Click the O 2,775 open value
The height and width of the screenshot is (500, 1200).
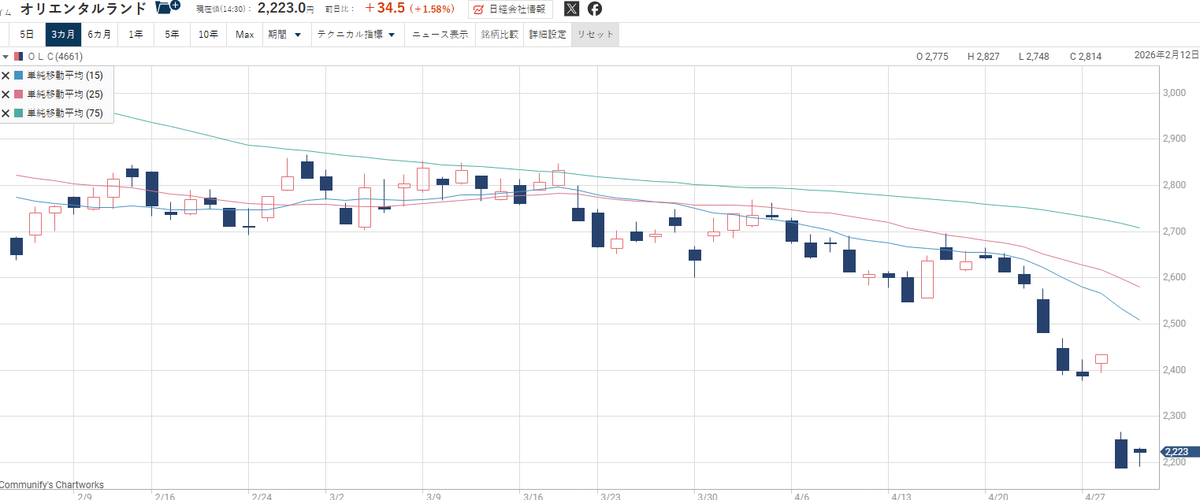click(933, 57)
